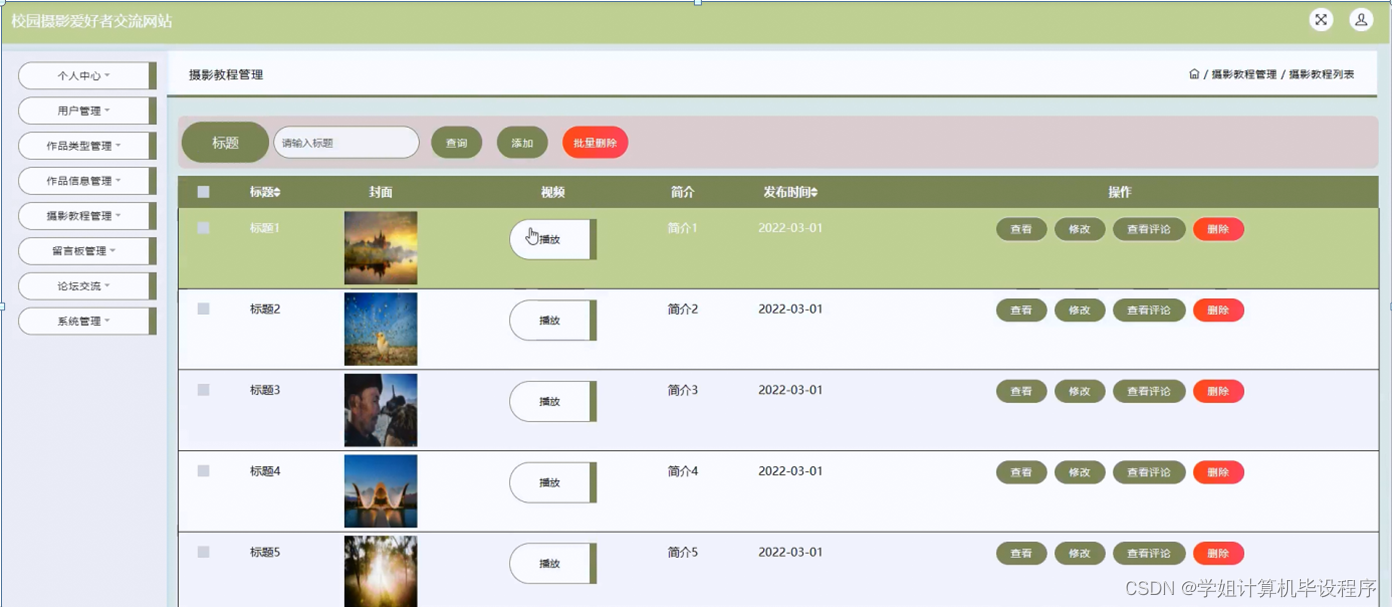Screen dimensions: 1392x607
Task: Open the user profile icon in header
Action: (1361, 20)
